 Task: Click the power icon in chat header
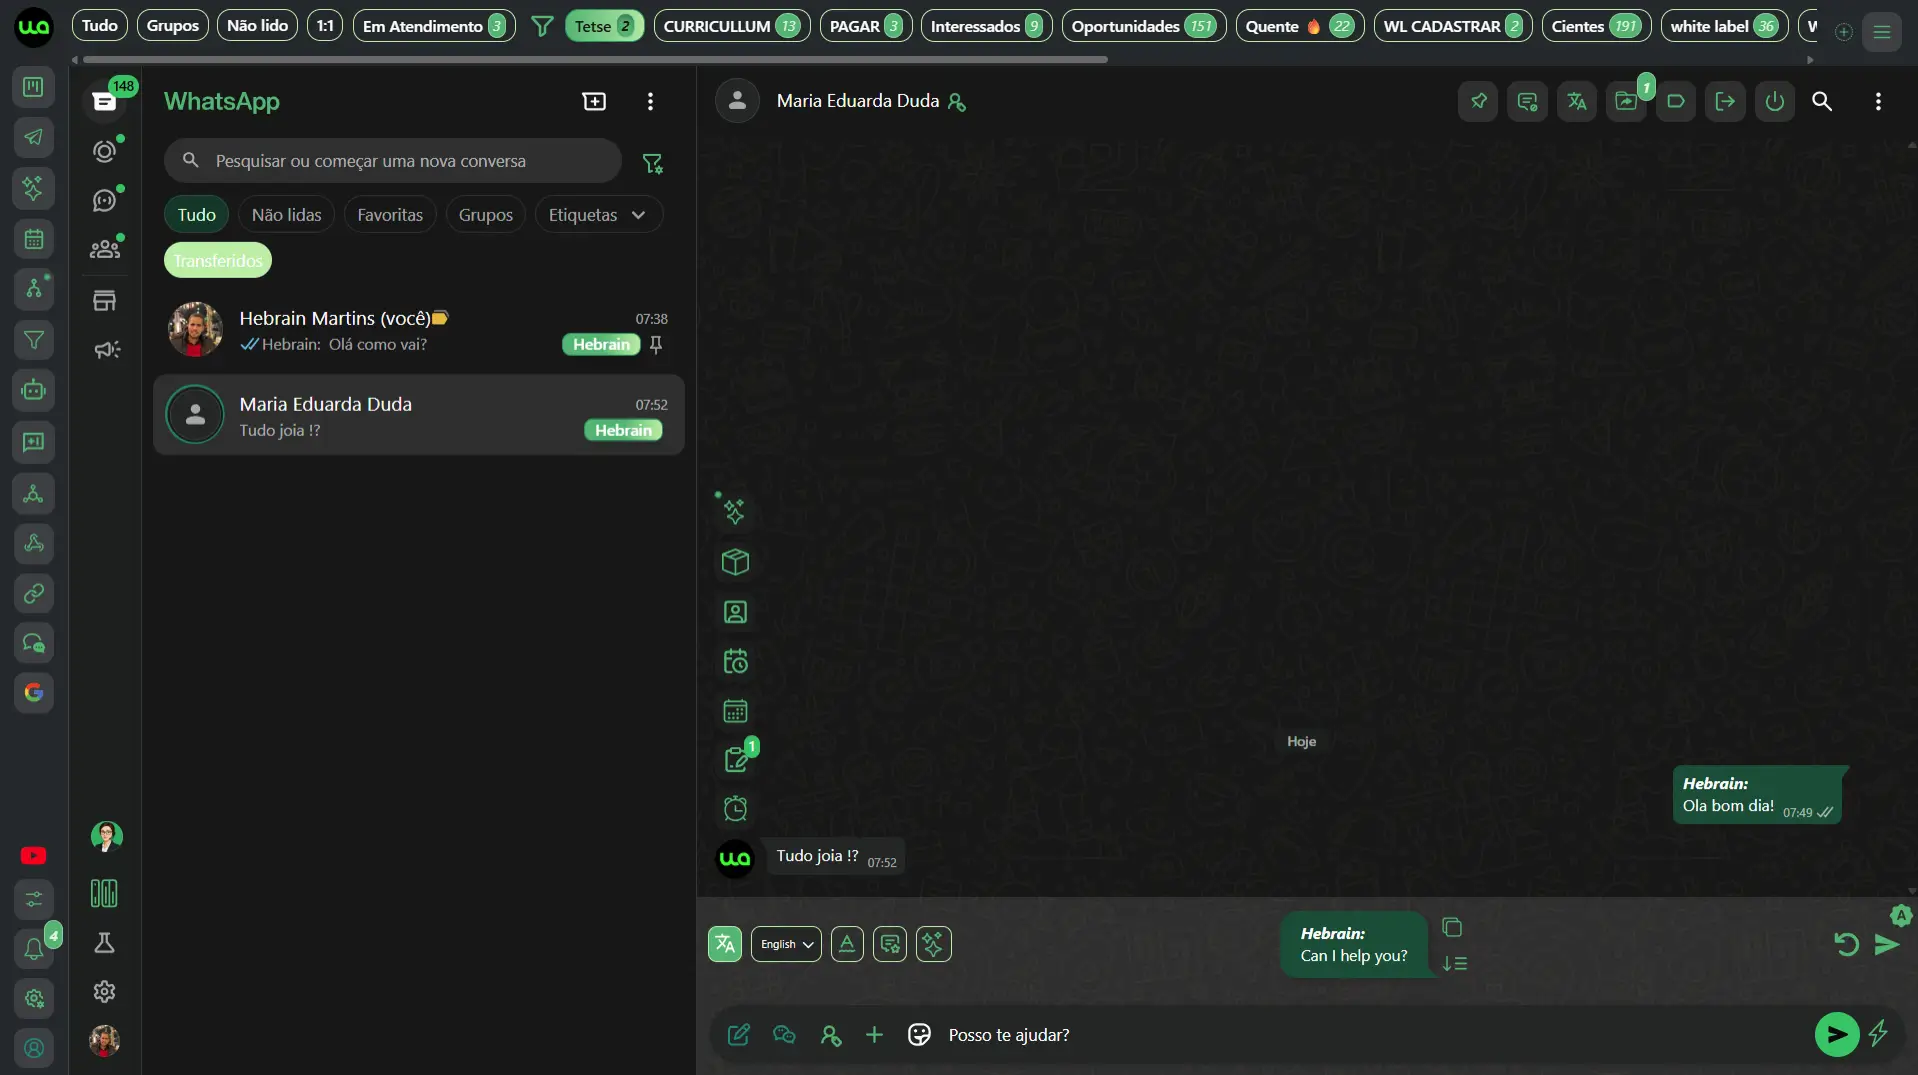[x=1775, y=101]
